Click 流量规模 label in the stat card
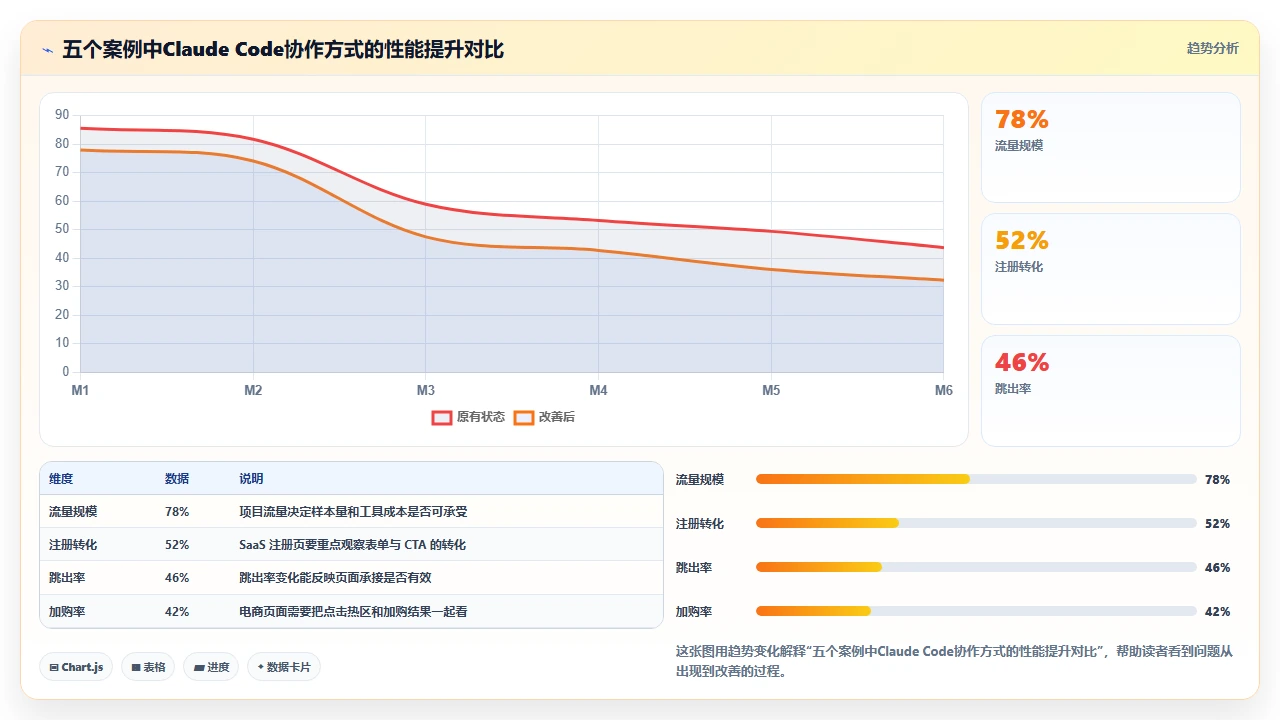Viewport: 1280px width, 720px height. [1019, 146]
